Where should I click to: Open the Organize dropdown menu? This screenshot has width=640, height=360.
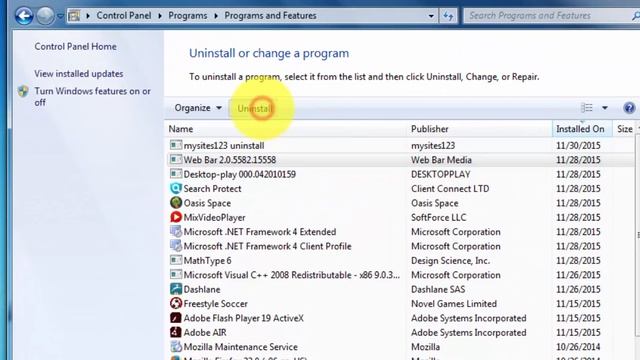[198, 108]
